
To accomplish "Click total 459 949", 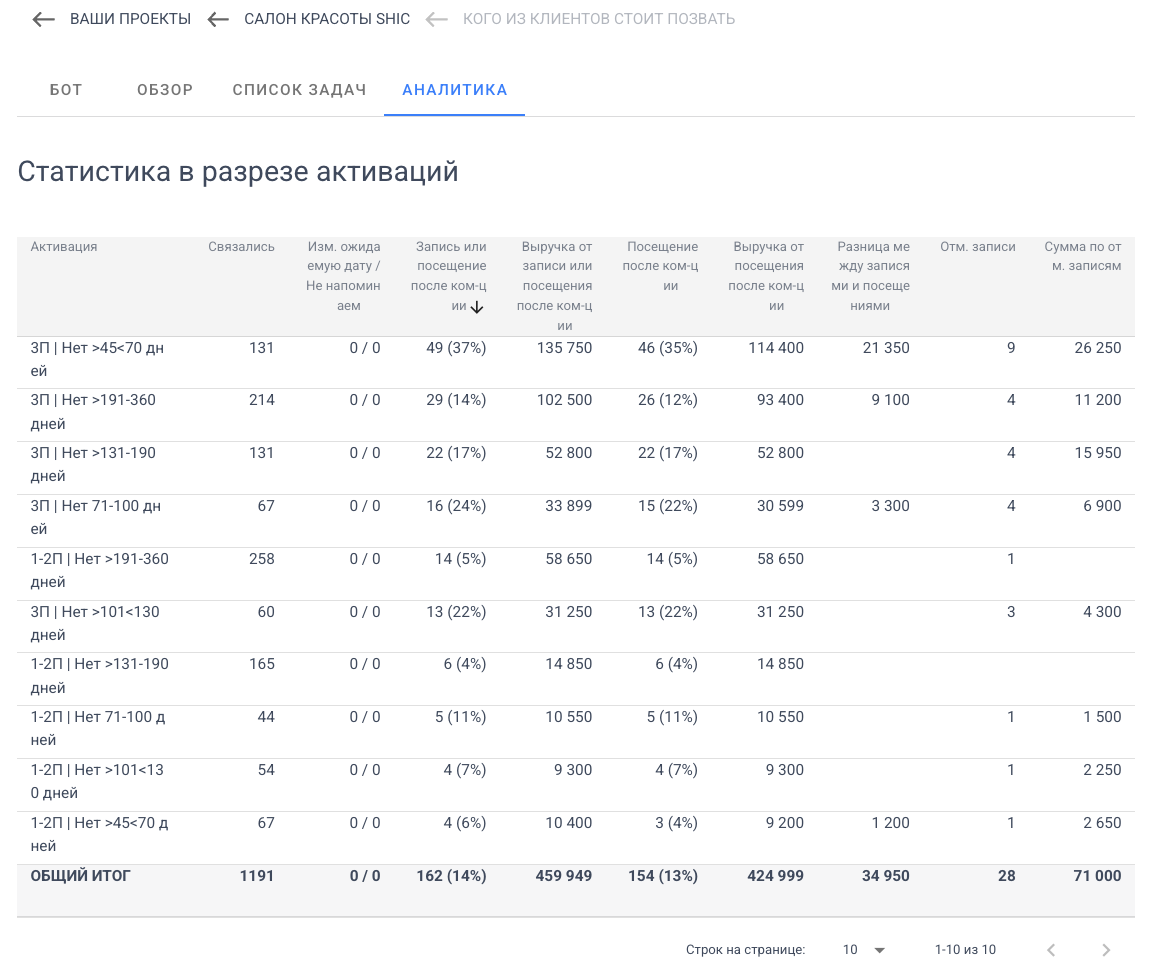I will [x=563, y=876].
